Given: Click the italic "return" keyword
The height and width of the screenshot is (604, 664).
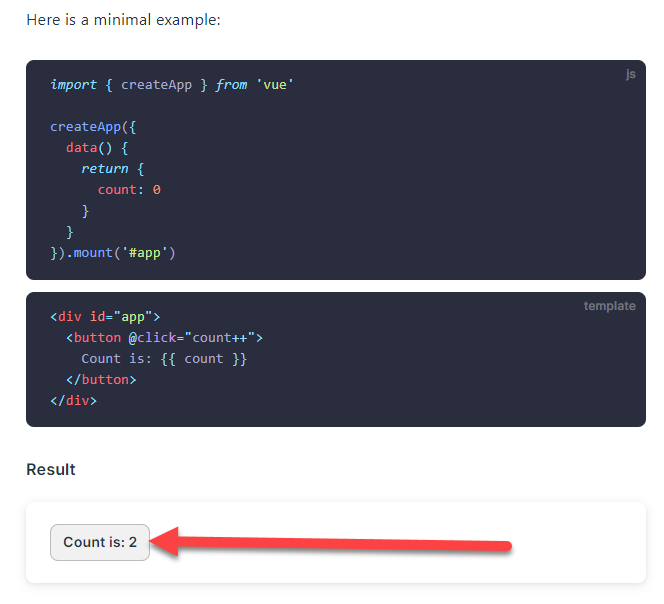Looking at the screenshot, I should [x=105, y=169].
